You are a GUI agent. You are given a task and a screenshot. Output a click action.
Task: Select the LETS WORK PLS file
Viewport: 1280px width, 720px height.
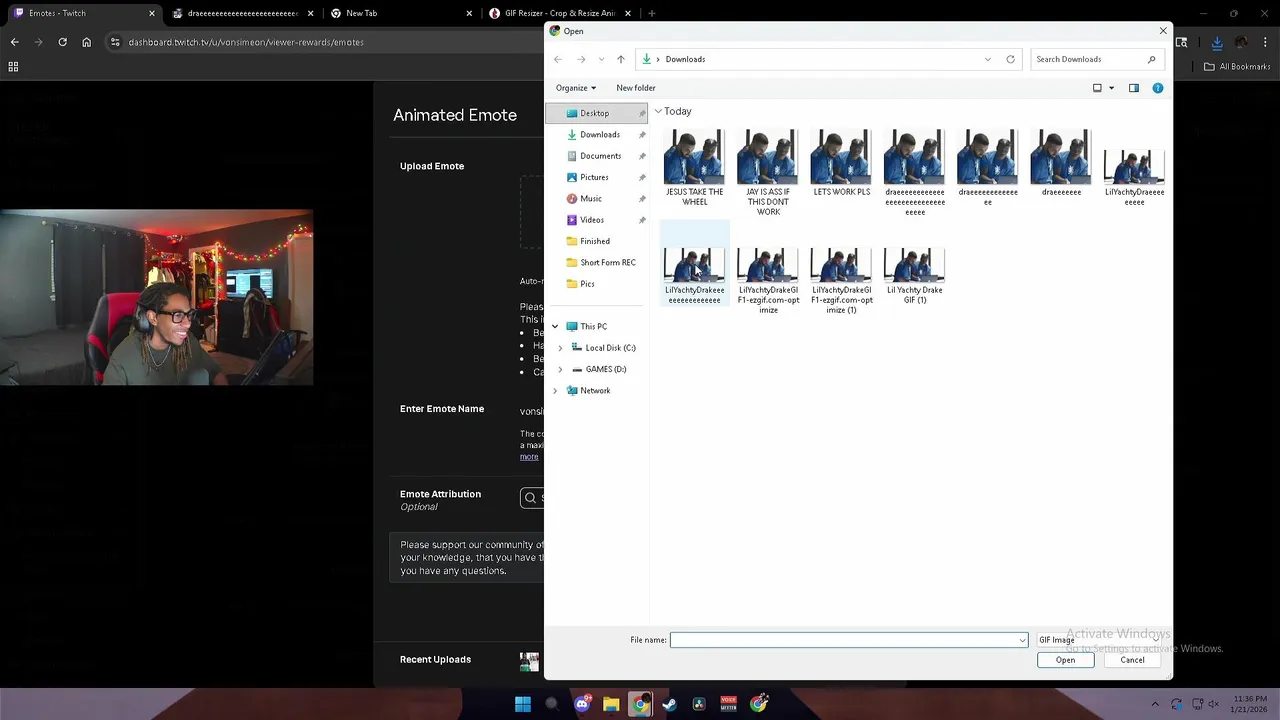[841, 163]
